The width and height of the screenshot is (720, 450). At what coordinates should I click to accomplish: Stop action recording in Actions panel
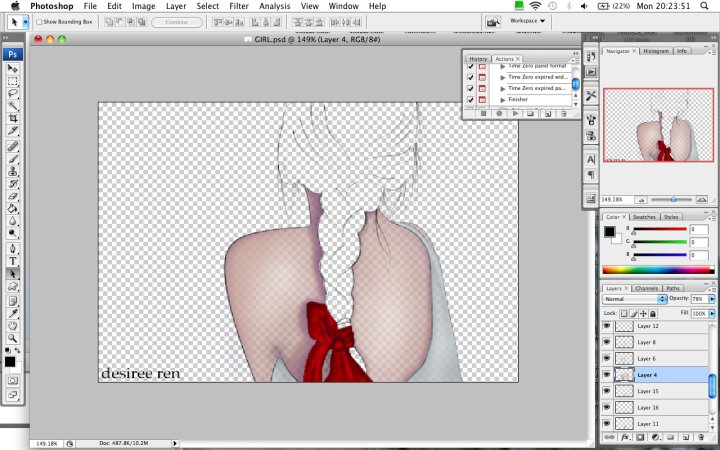(483, 113)
